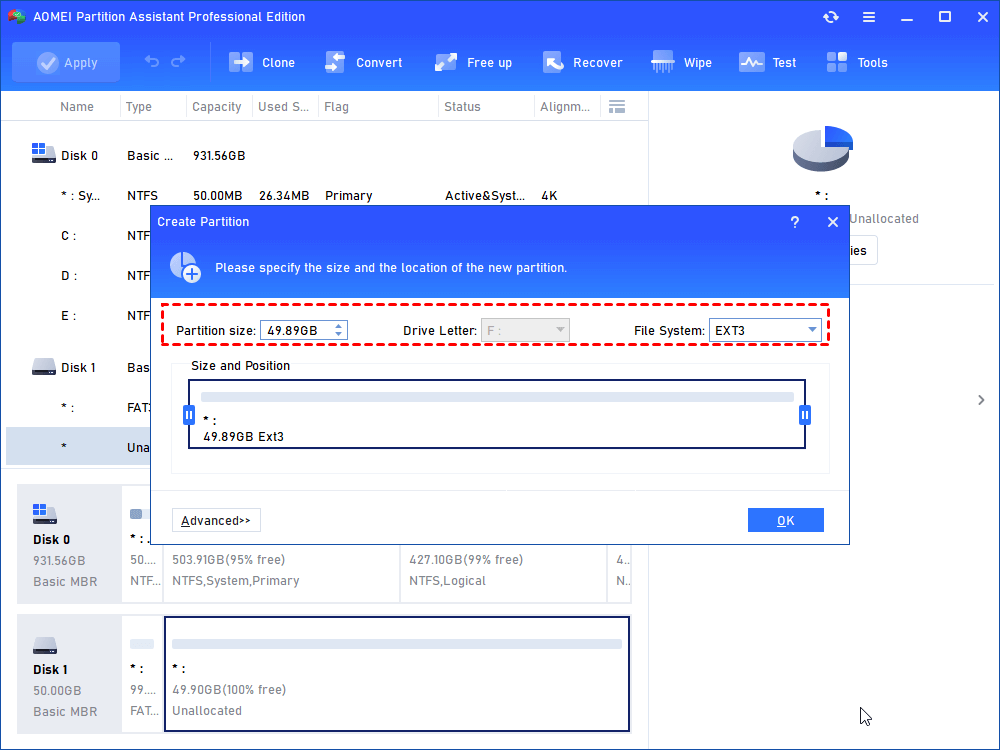Confirm with the OK button
This screenshot has height=750, width=1000.
click(x=786, y=520)
